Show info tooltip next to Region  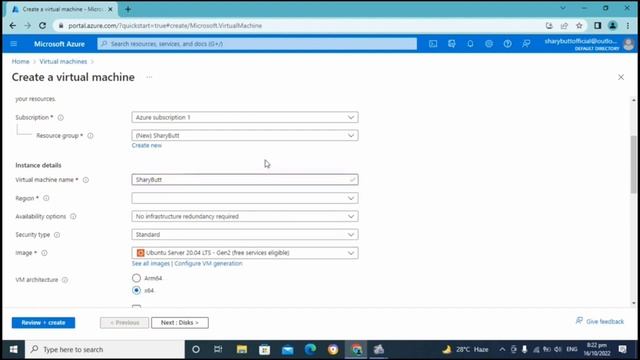(46, 198)
